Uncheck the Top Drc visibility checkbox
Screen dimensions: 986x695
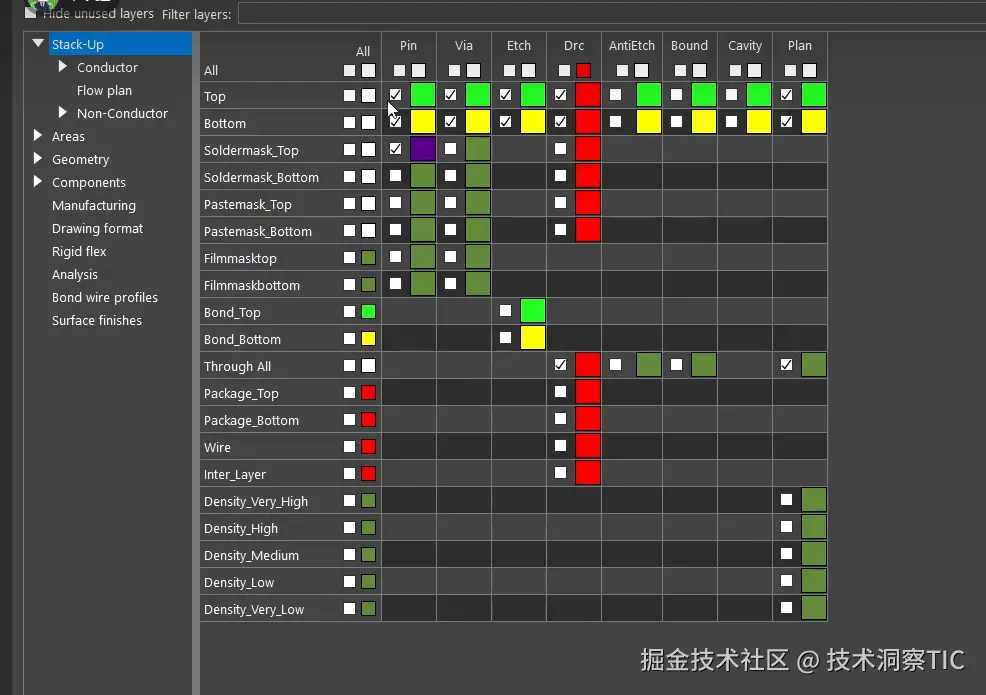coord(560,95)
